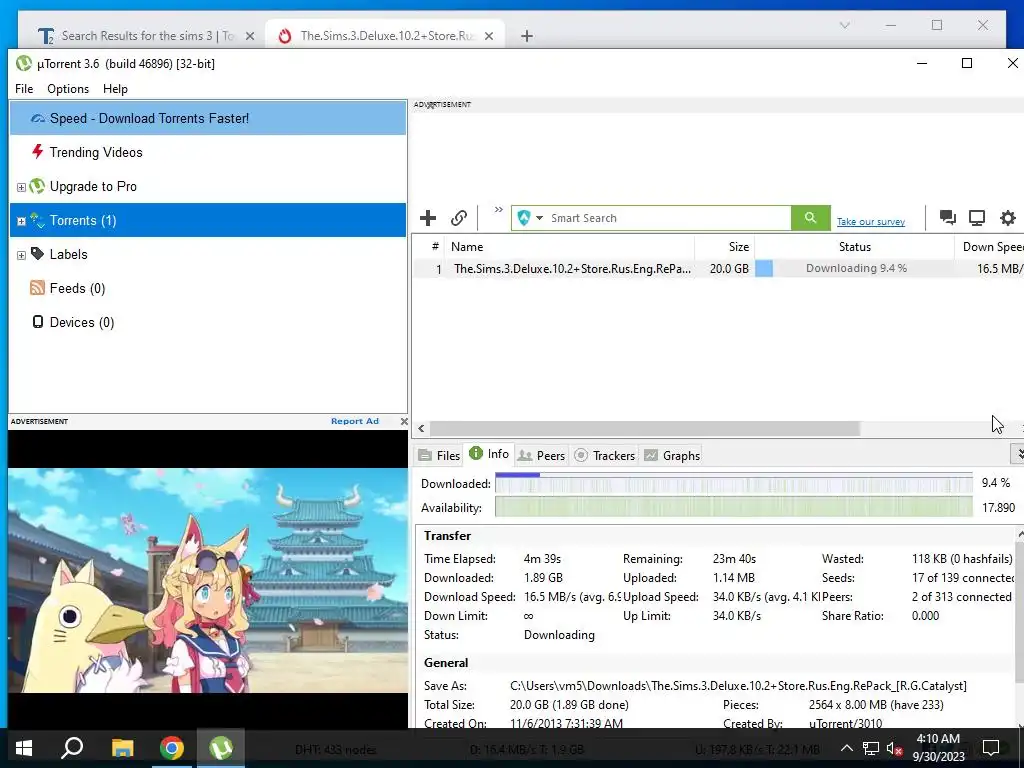Click the Availability green bar
This screenshot has height=768, width=1024.
click(x=733, y=507)
